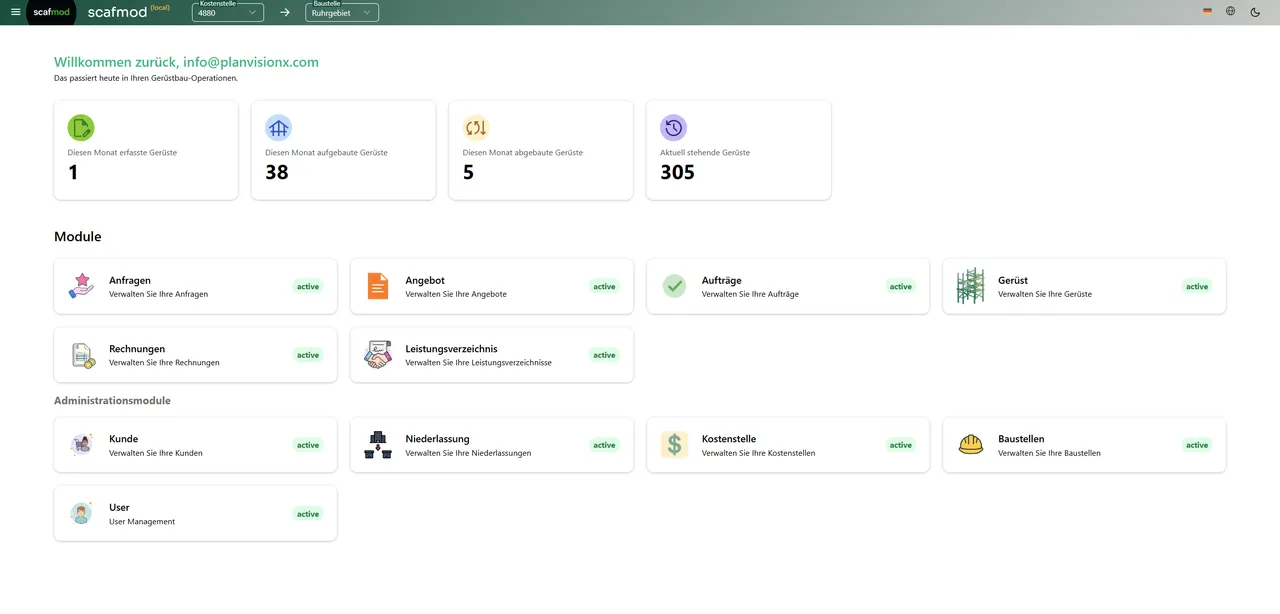1280x614 pixels.
Task: Click the Baustellen hard hat icon
Action: [x=969, y=444]
